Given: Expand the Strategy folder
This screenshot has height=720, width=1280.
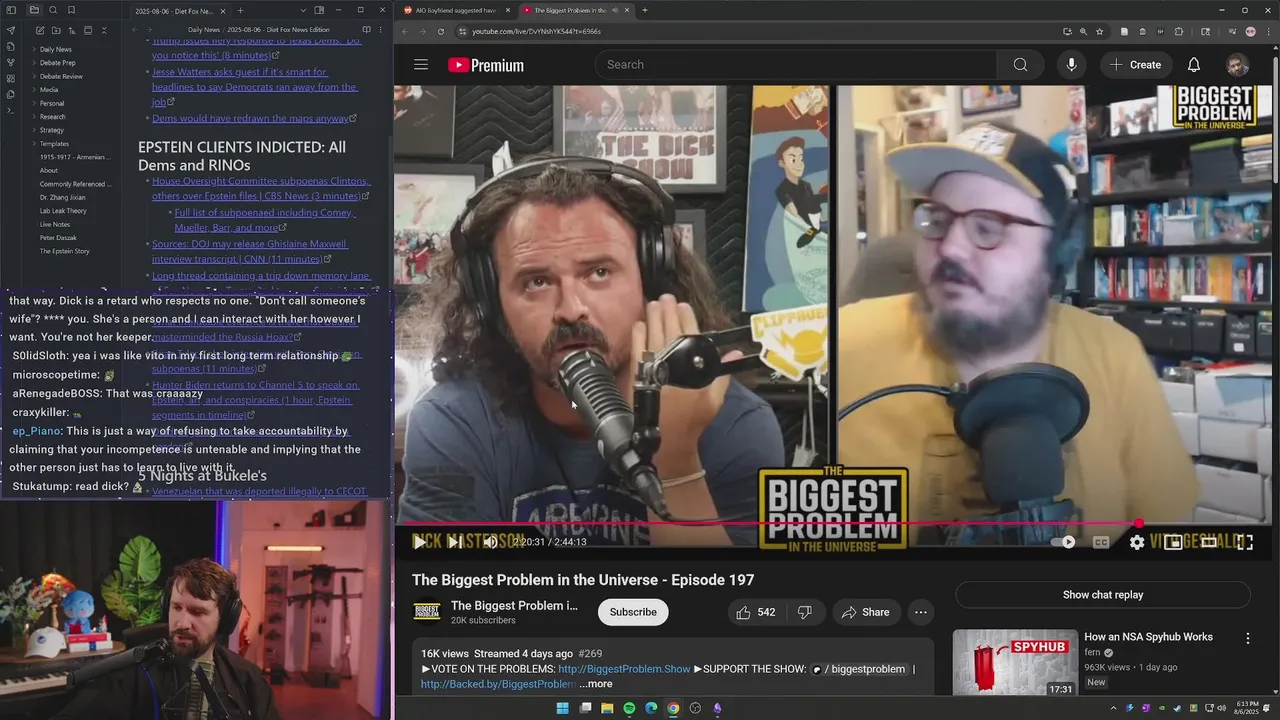Looking at the screenshot, I should point(52,130).
